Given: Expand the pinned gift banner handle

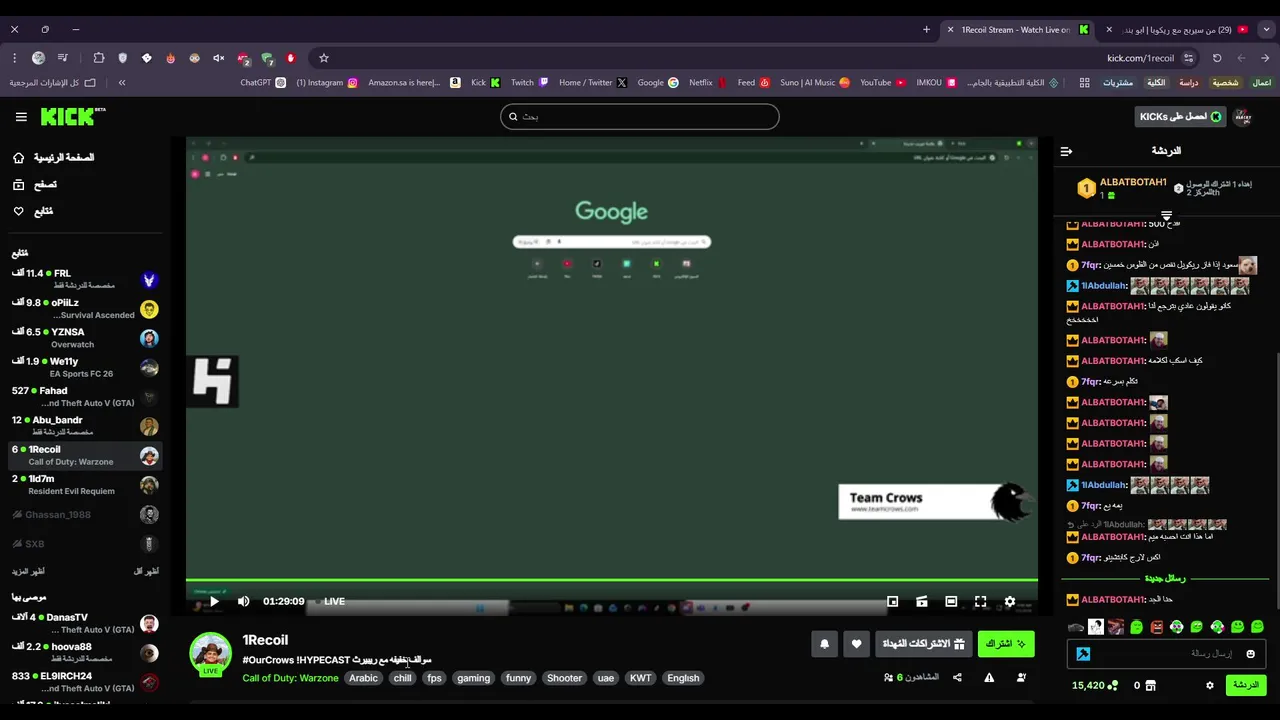Looking at the screenshot, I should coord(1166,216).
